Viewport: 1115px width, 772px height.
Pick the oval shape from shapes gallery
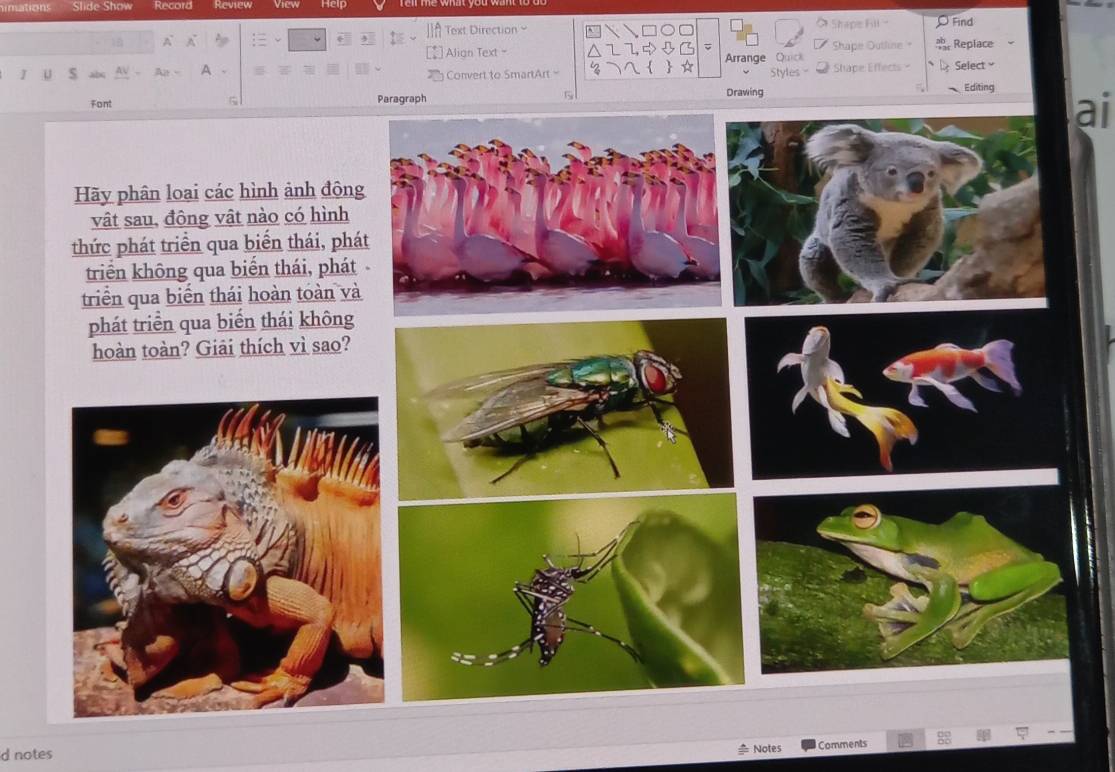coord(666,30)
